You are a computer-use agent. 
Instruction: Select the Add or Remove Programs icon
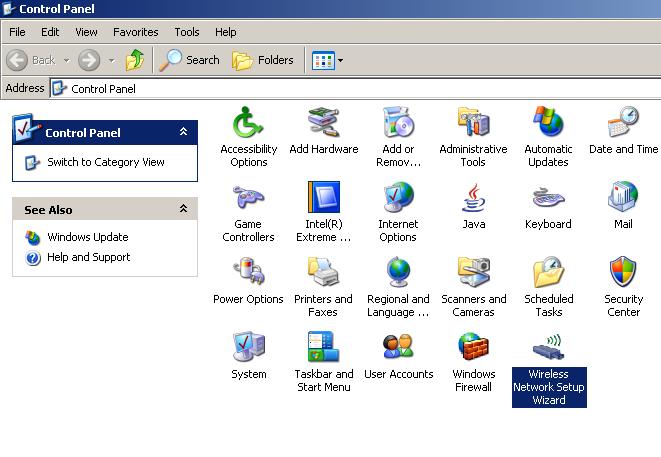[398, 122]
